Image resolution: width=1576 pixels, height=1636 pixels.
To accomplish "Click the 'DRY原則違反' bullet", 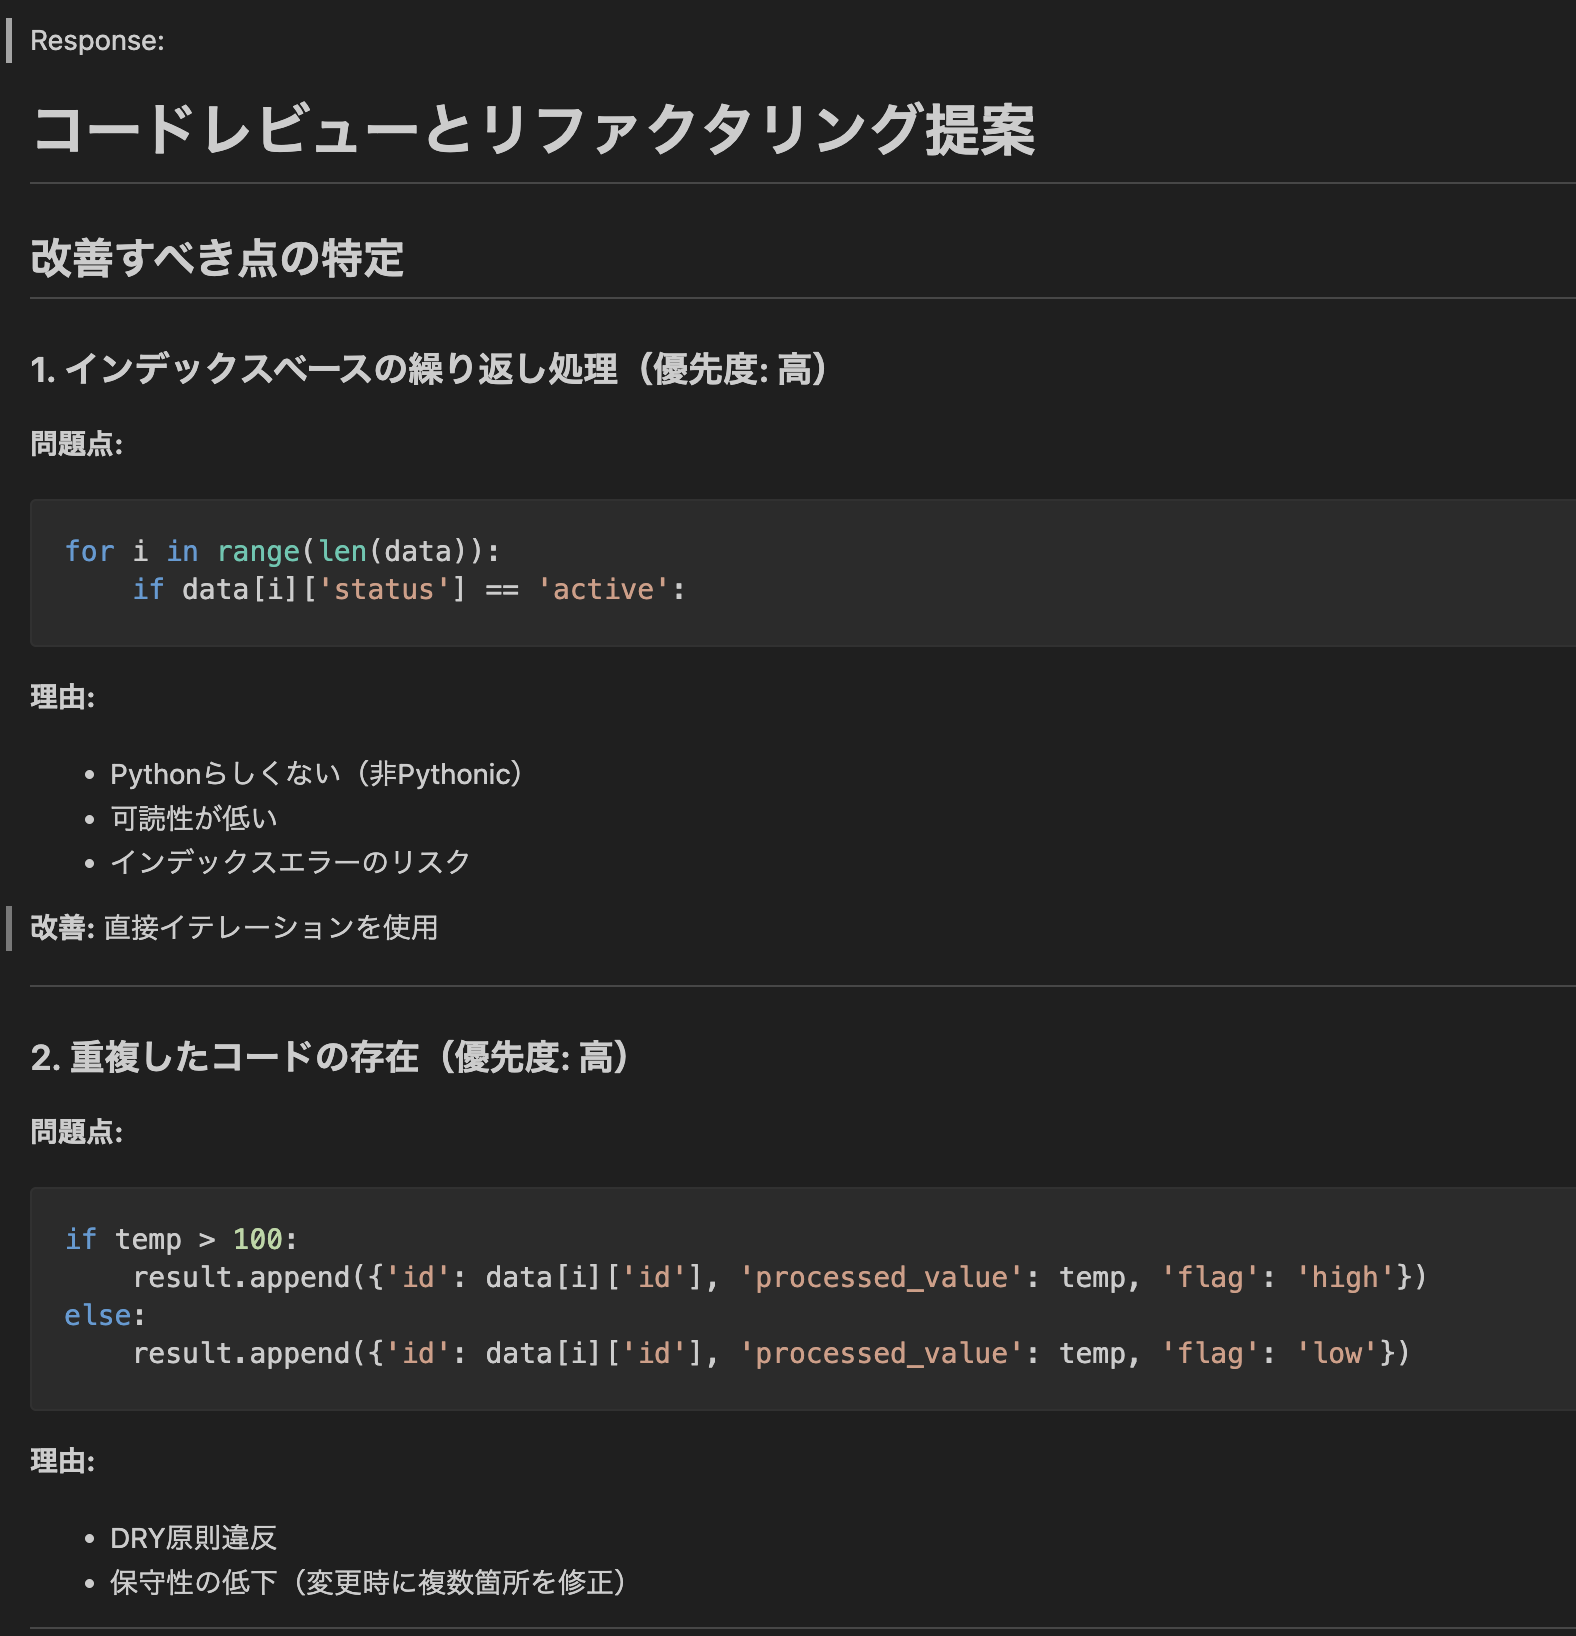I will point(193,1538).
